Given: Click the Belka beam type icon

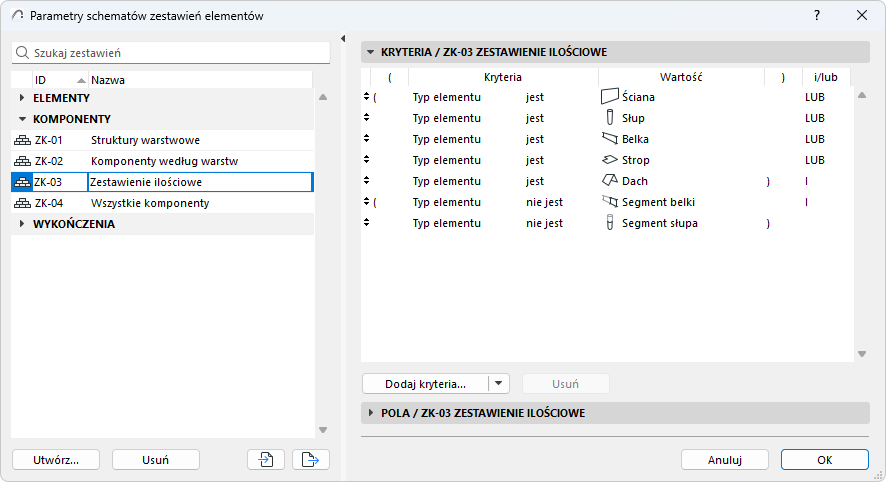Looking at the screenshot, I should (x=610, y=139).
